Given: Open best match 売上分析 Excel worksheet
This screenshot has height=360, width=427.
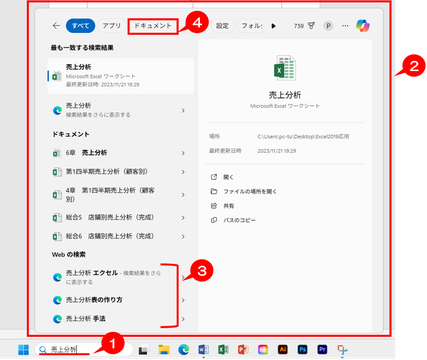Looking at the screenshot, I should (121, 76).
